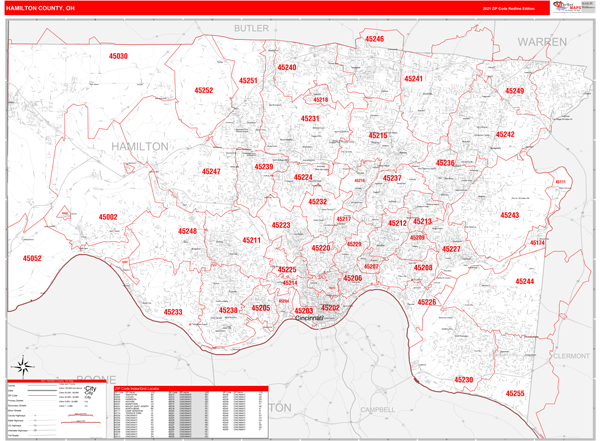Click the CLERMONT county label

(x=572, y=356)
